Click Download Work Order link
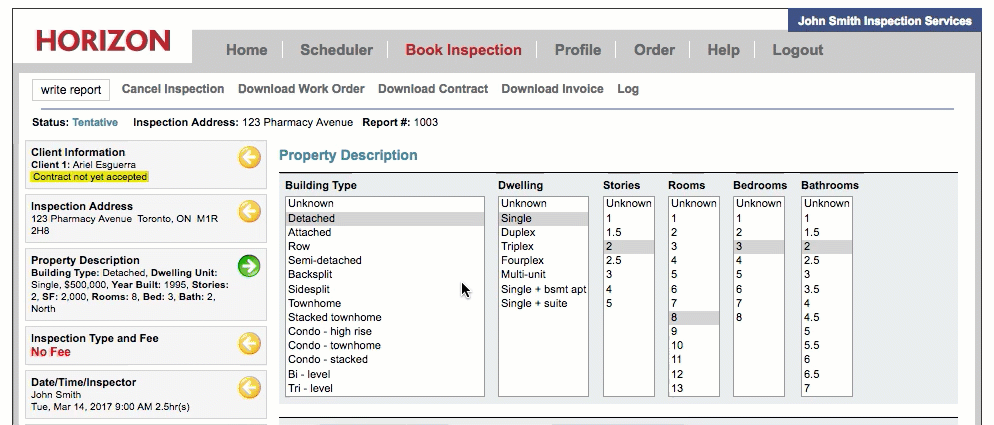 coord(301,89)
